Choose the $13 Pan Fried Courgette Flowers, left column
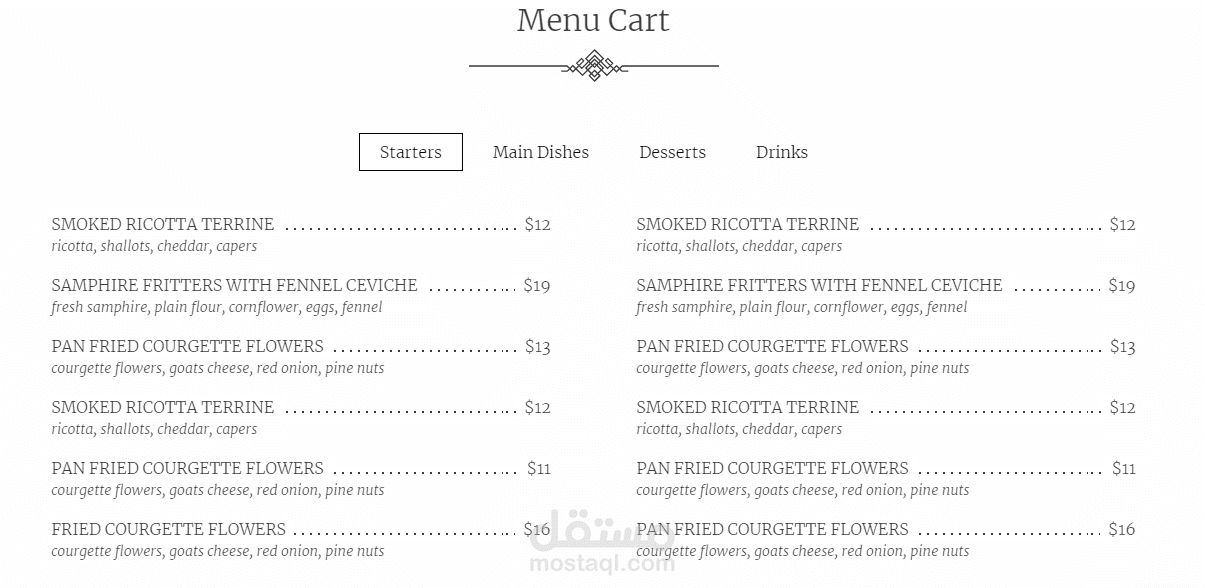 pos(187,347)
